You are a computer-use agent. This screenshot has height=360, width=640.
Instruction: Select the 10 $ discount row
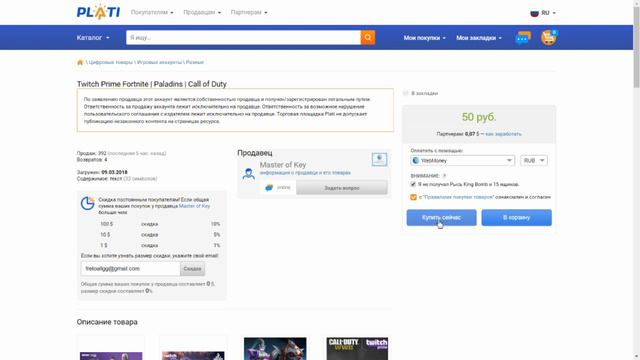pyautogui.click(x=160, y=235)
